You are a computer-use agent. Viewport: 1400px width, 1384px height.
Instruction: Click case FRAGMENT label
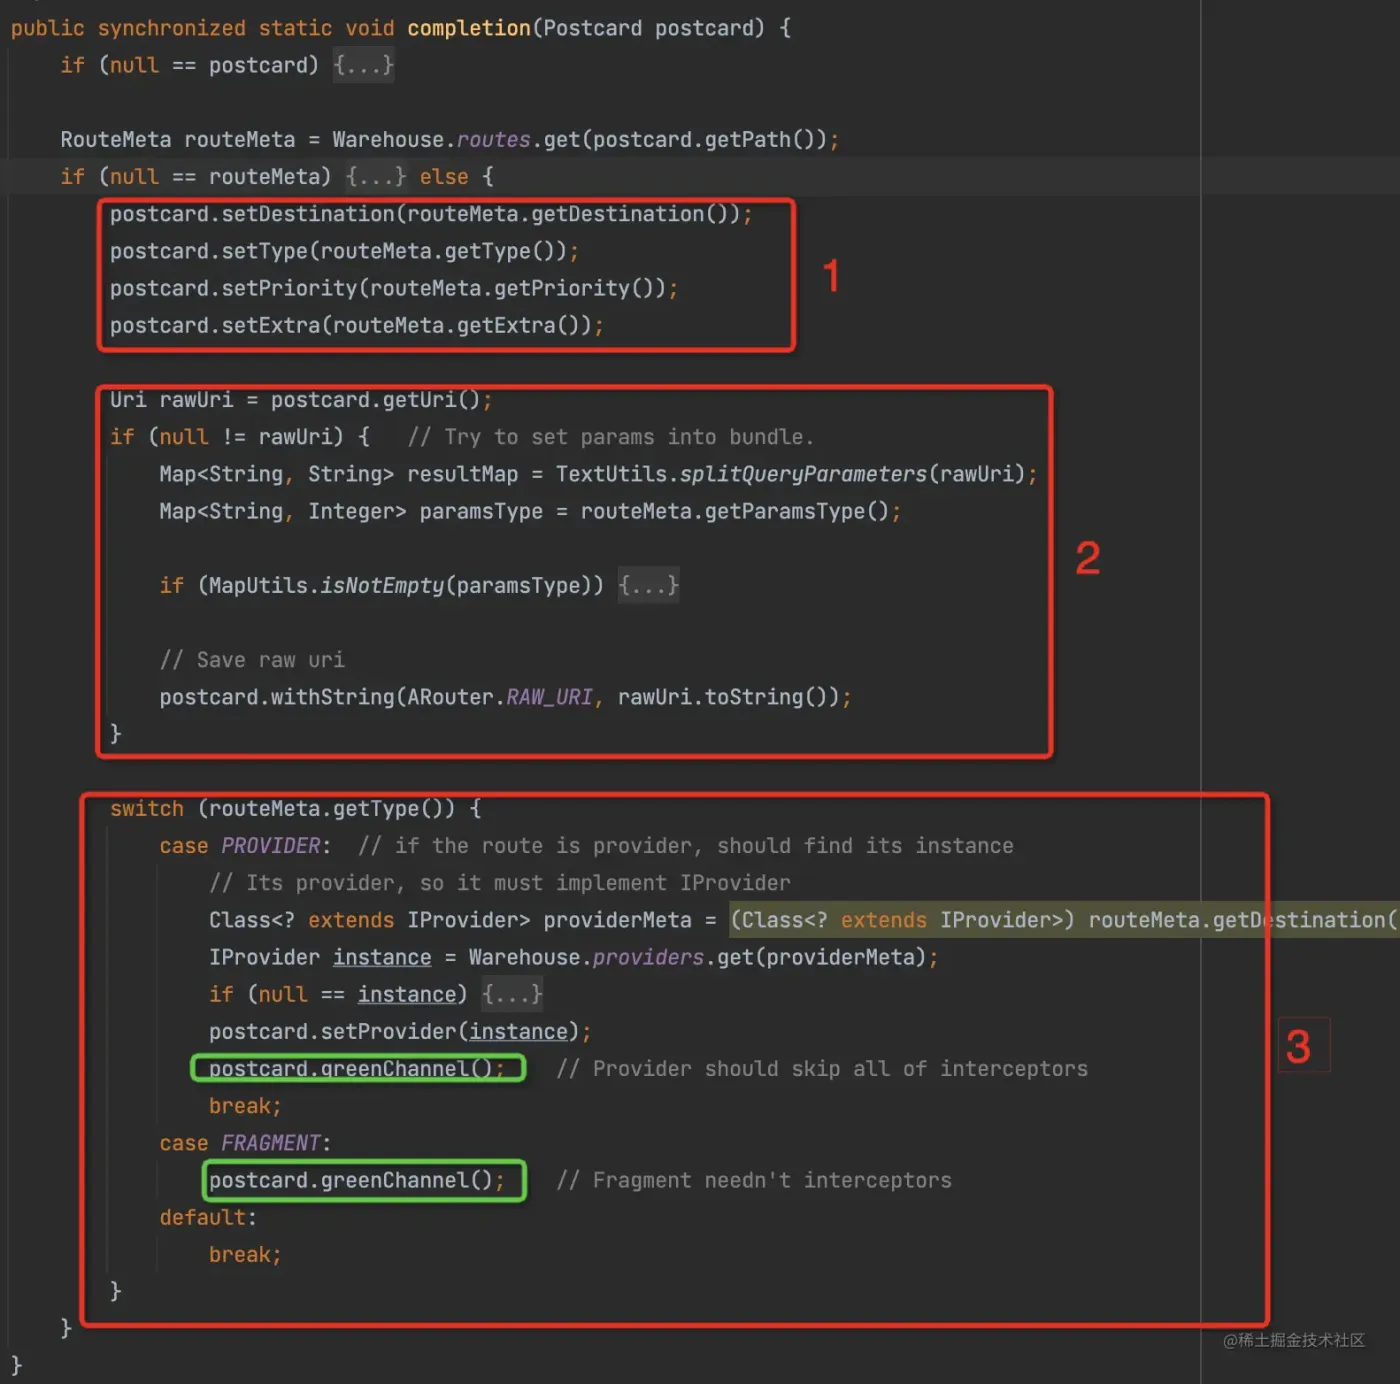coord(245,1143)
